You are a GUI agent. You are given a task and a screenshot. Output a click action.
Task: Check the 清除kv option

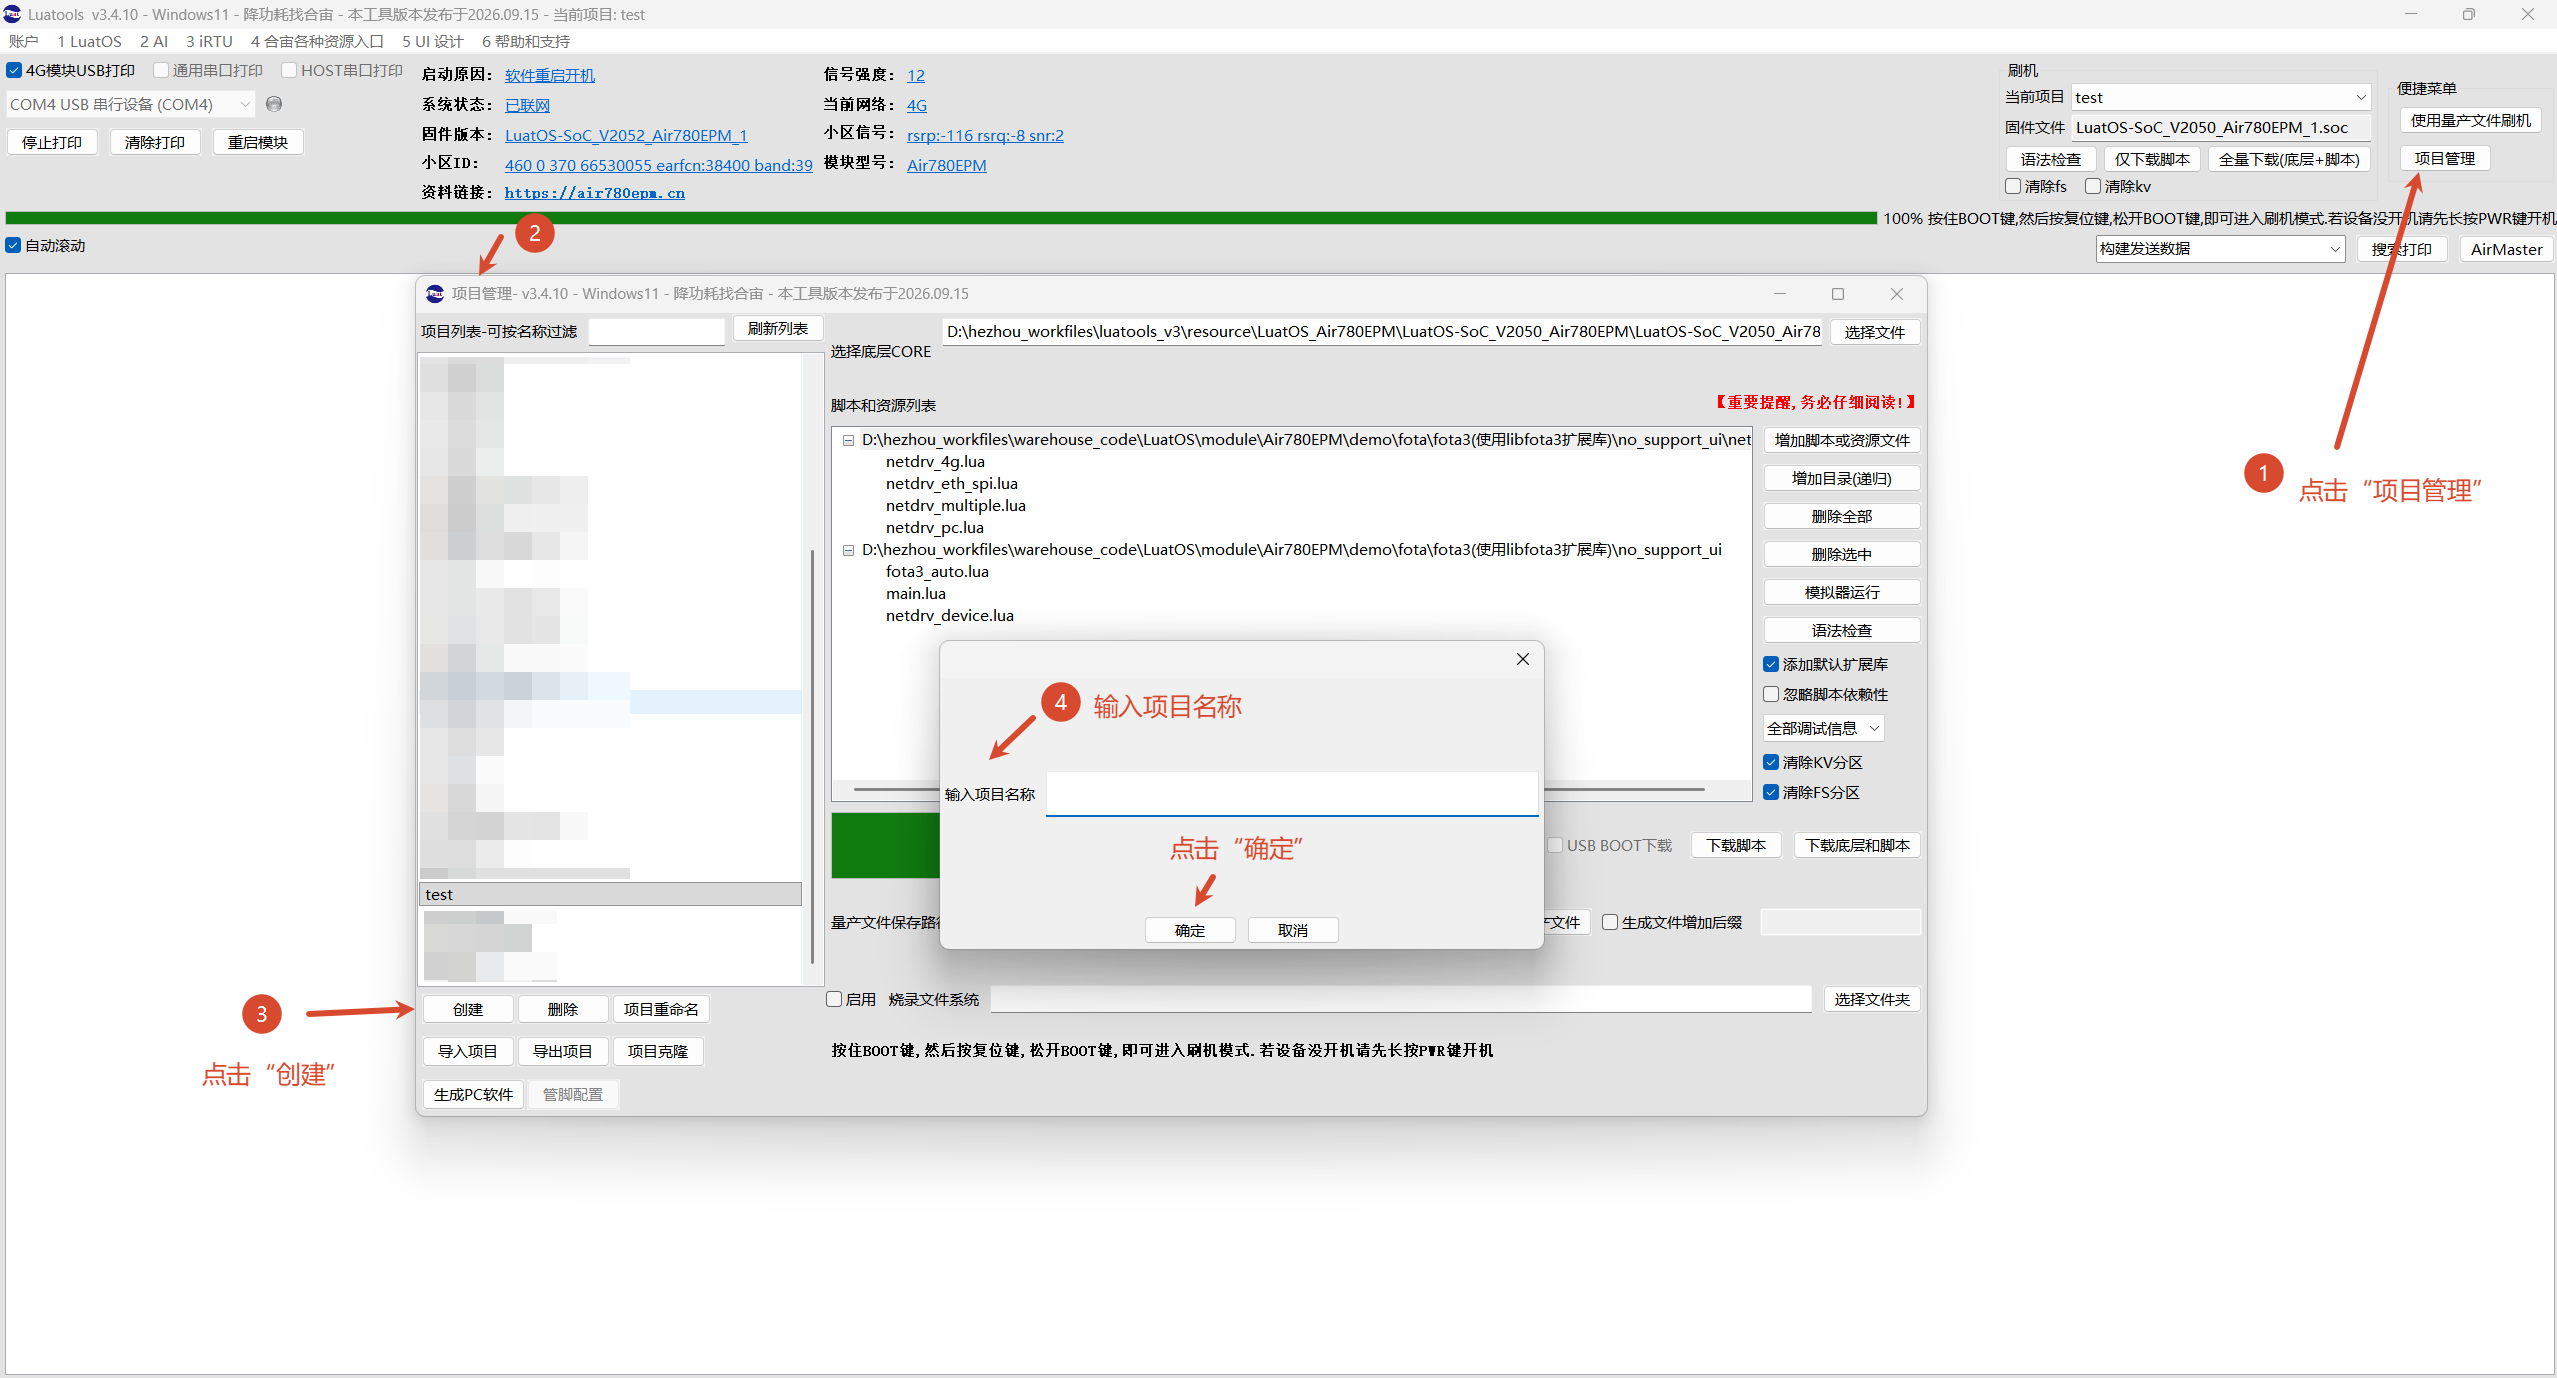[2092, 186]
